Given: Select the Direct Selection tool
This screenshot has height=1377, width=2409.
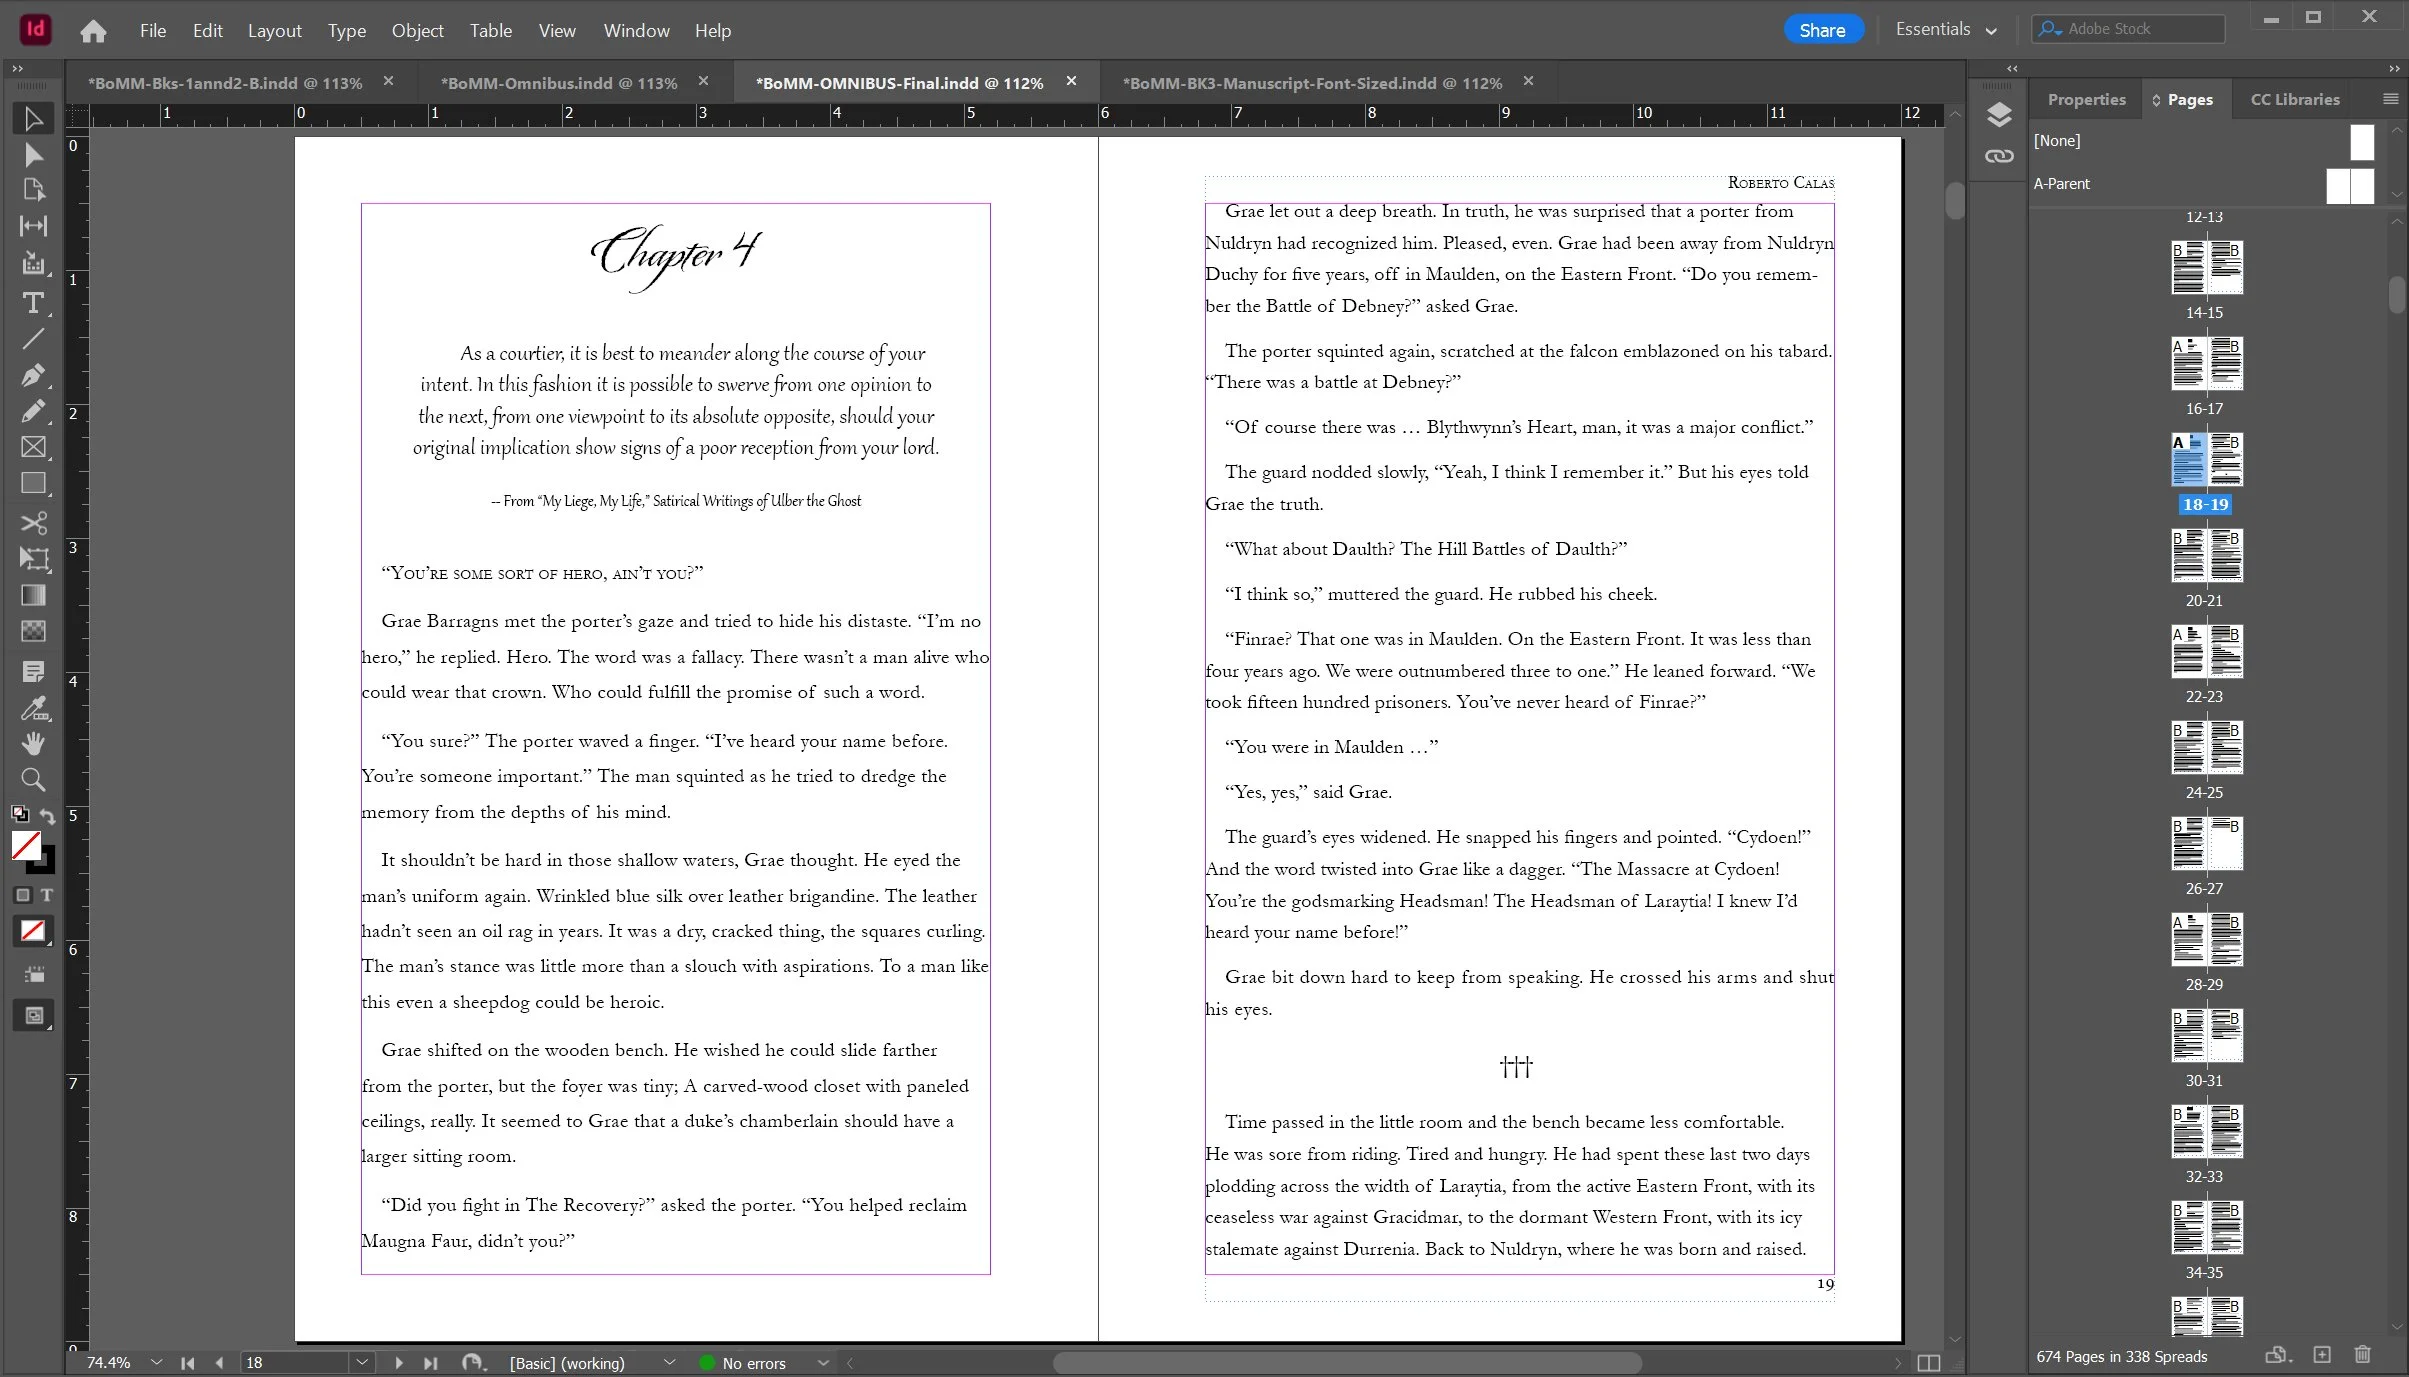Looking at the screenshot, I should point(33,155).
